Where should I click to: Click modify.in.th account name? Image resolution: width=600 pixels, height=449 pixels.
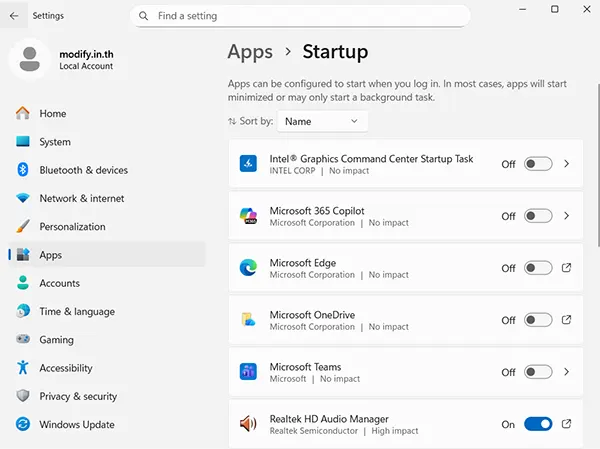click(86, 54)
